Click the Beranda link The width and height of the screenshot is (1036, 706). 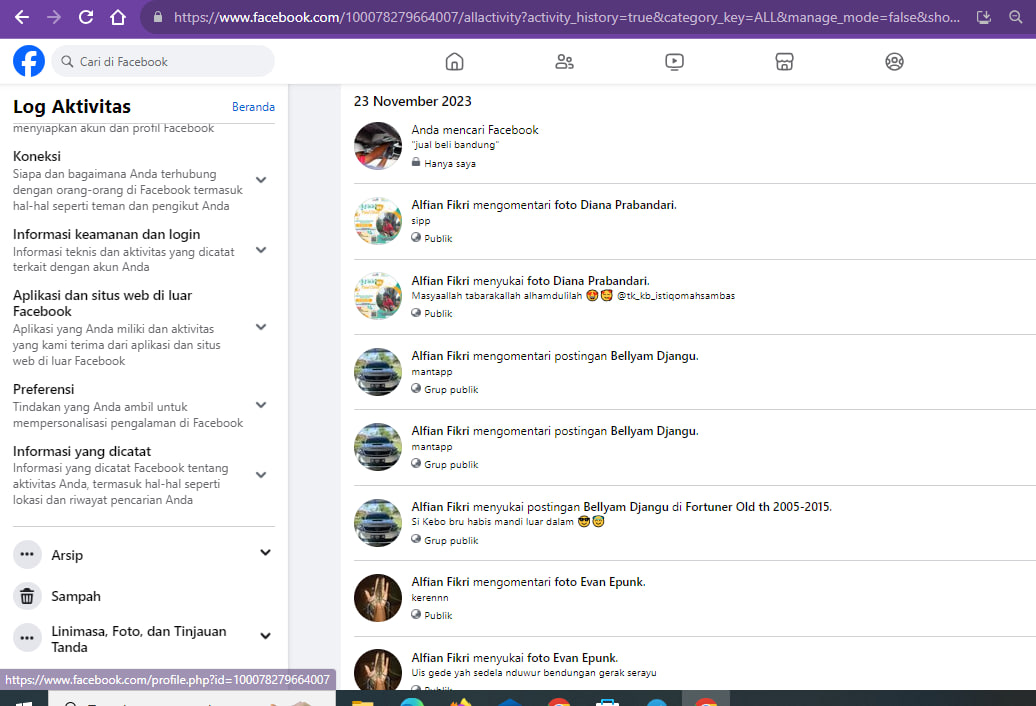(253, 107)
